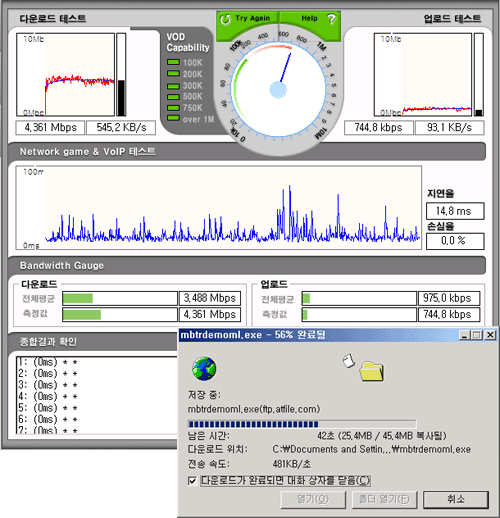
Task: Click the 100K VOD capability indicator
Action: [x=173, y=62]
